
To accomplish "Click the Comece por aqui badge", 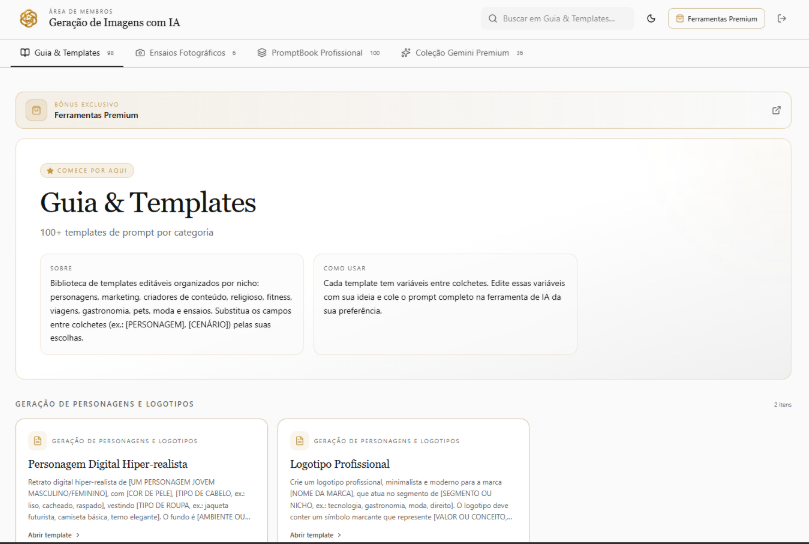I will (x=87, y=170).
